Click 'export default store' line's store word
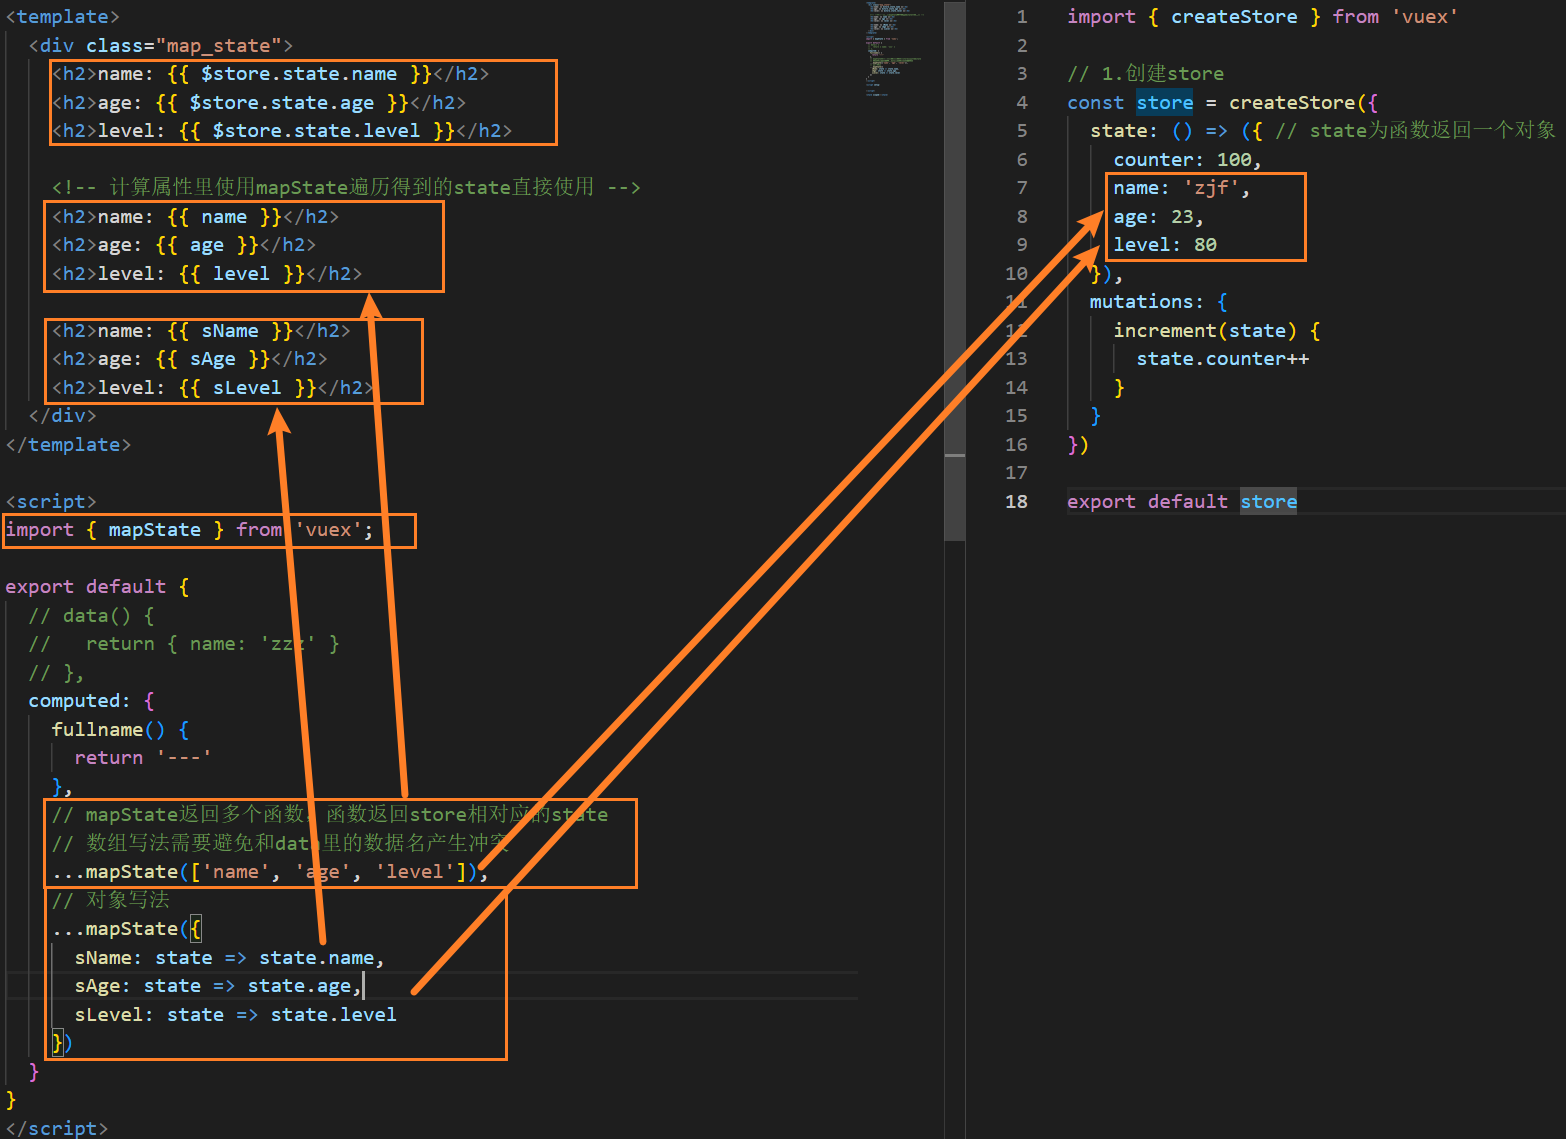Viewport: 1566px width, 1139px height. 1268,502
